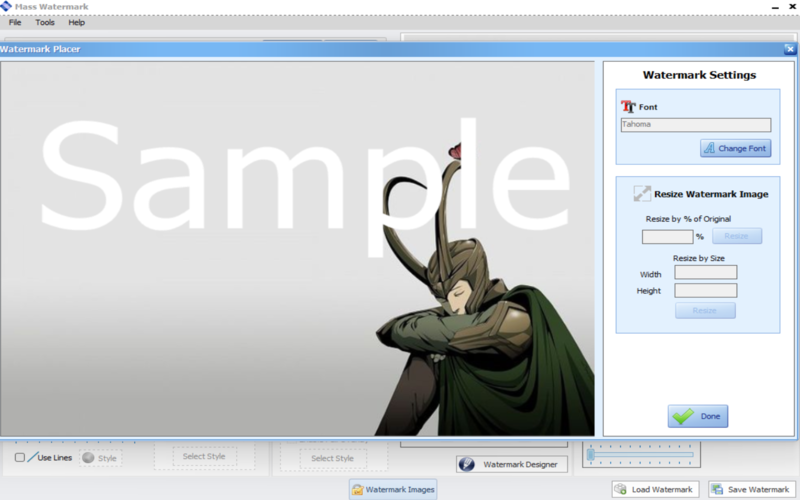Click the resize percentage input field
The image size is (800, 500).
[x=667, y=237]
